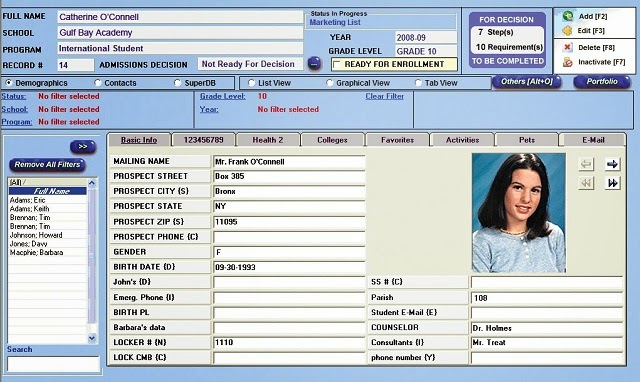The height and width of the screenshot is (382, 640).
Task: Click the Mailing Name field
Action: coord(289,162)
